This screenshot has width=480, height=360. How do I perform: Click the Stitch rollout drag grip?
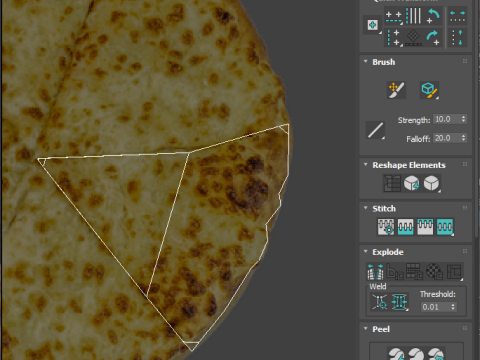[465, 208]
